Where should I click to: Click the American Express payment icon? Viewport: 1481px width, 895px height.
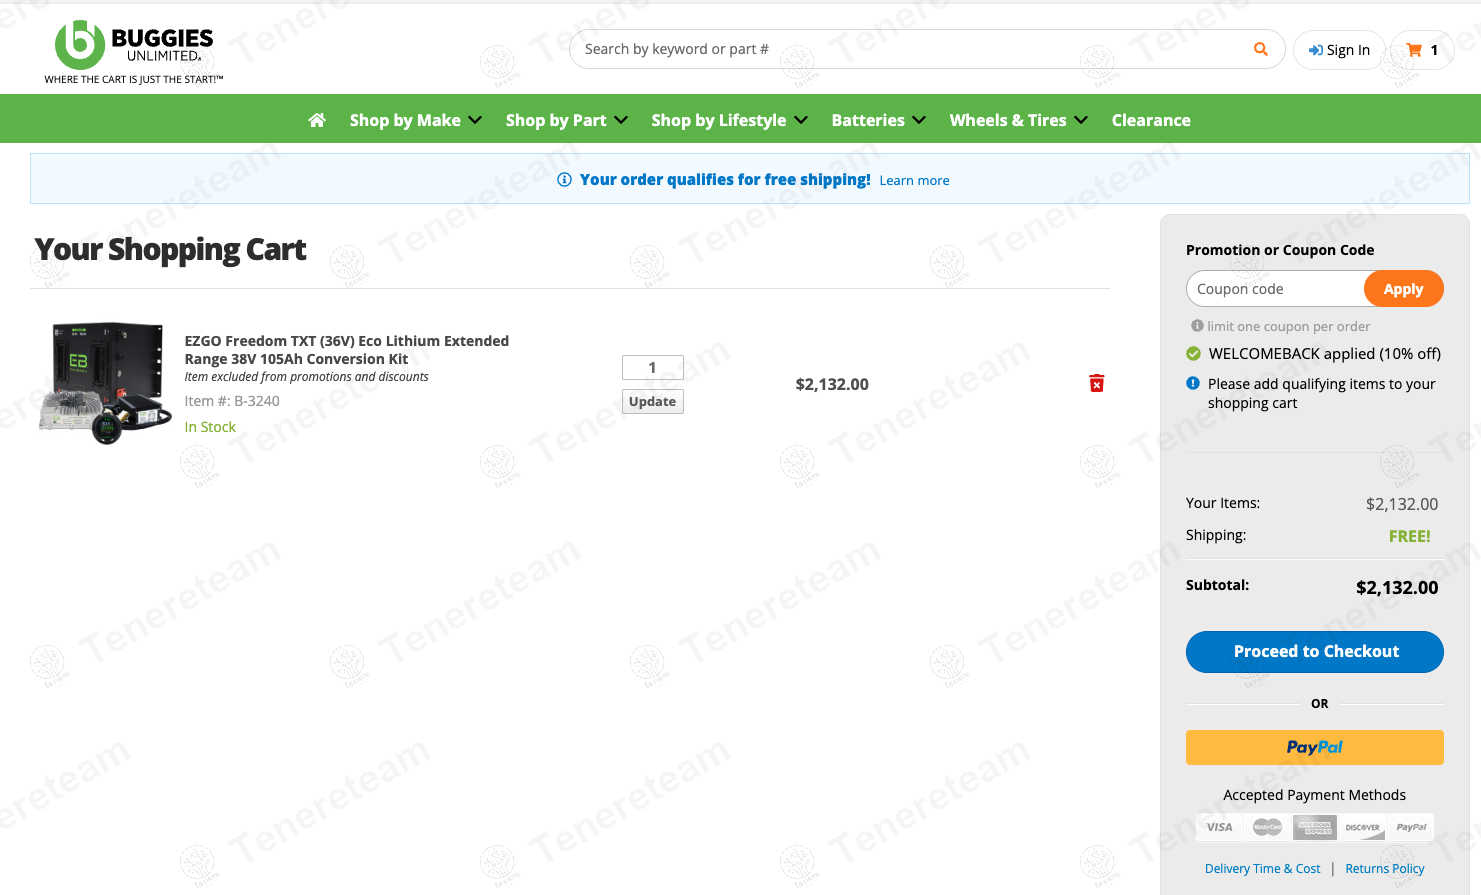(x=1315, y=827)
